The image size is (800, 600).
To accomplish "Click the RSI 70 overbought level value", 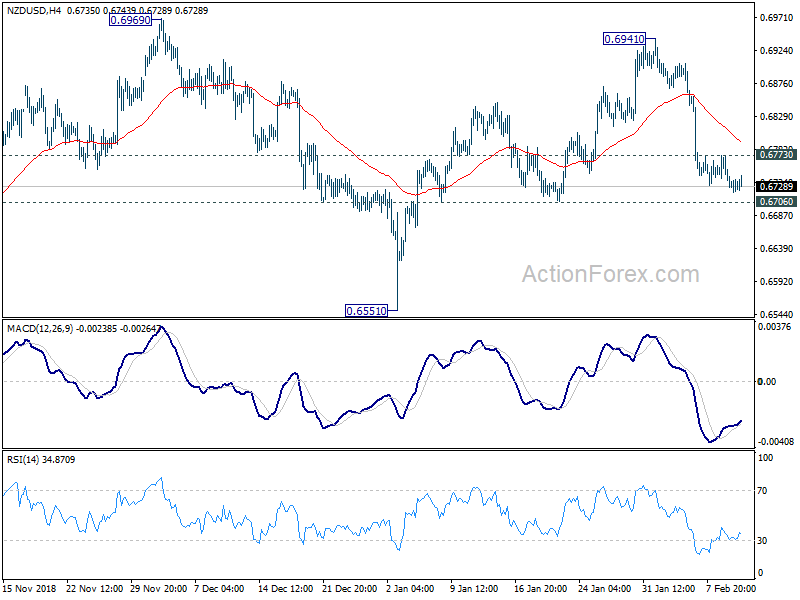I will (762, 491).
